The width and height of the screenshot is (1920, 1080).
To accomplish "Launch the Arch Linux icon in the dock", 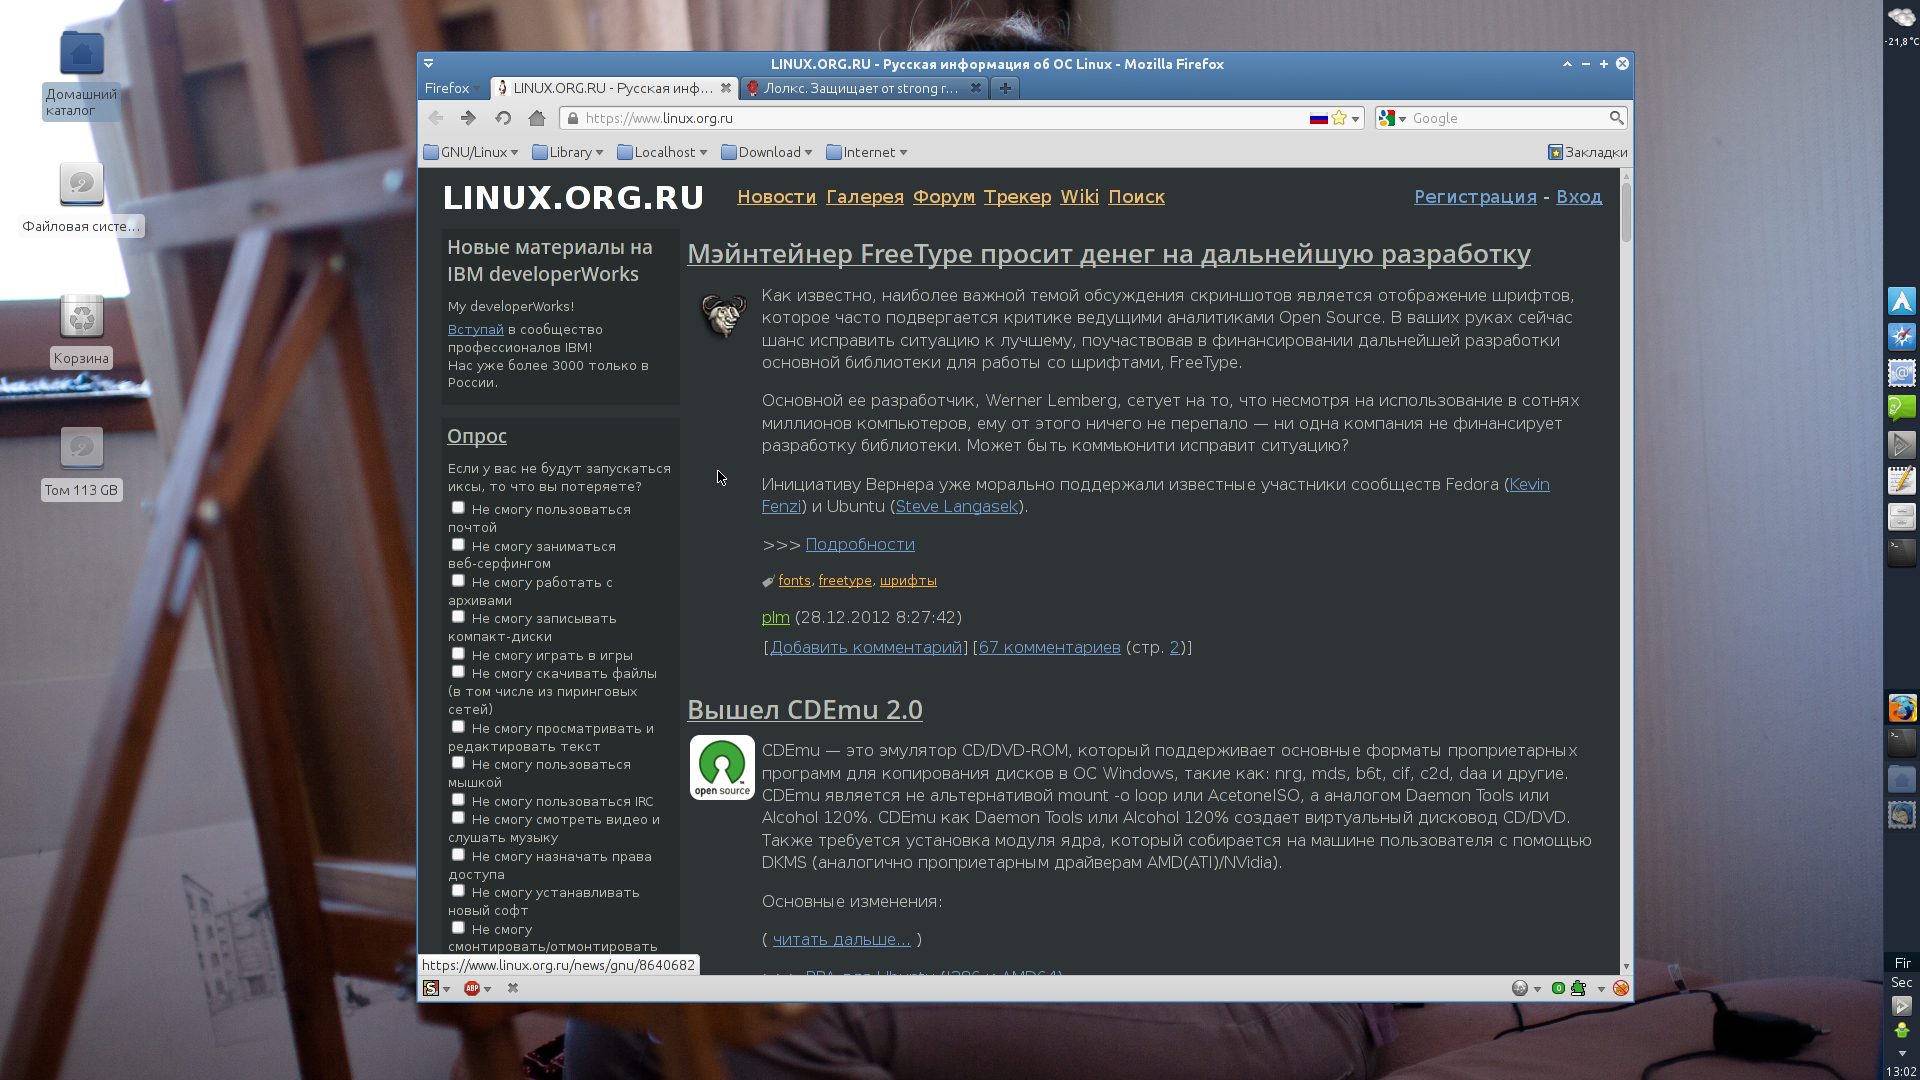I will 1902,301.
